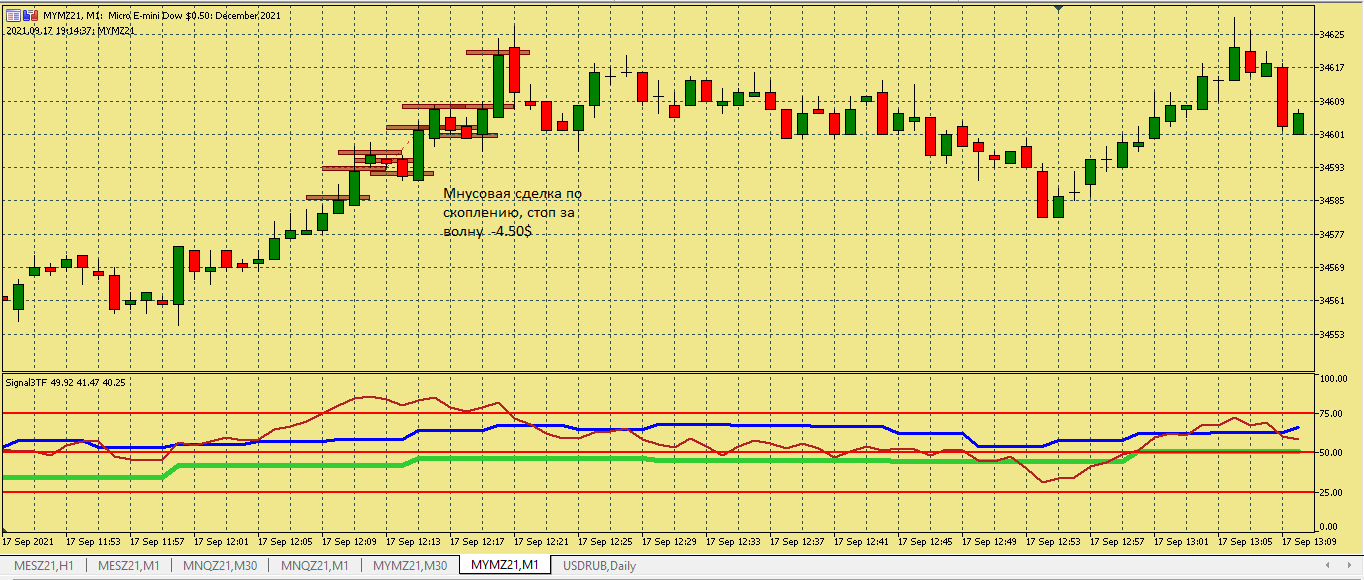The image size is (1364, 580).
Task: Select the MYMZ21,M1 chart tab
Action: [x=505, y=566]
